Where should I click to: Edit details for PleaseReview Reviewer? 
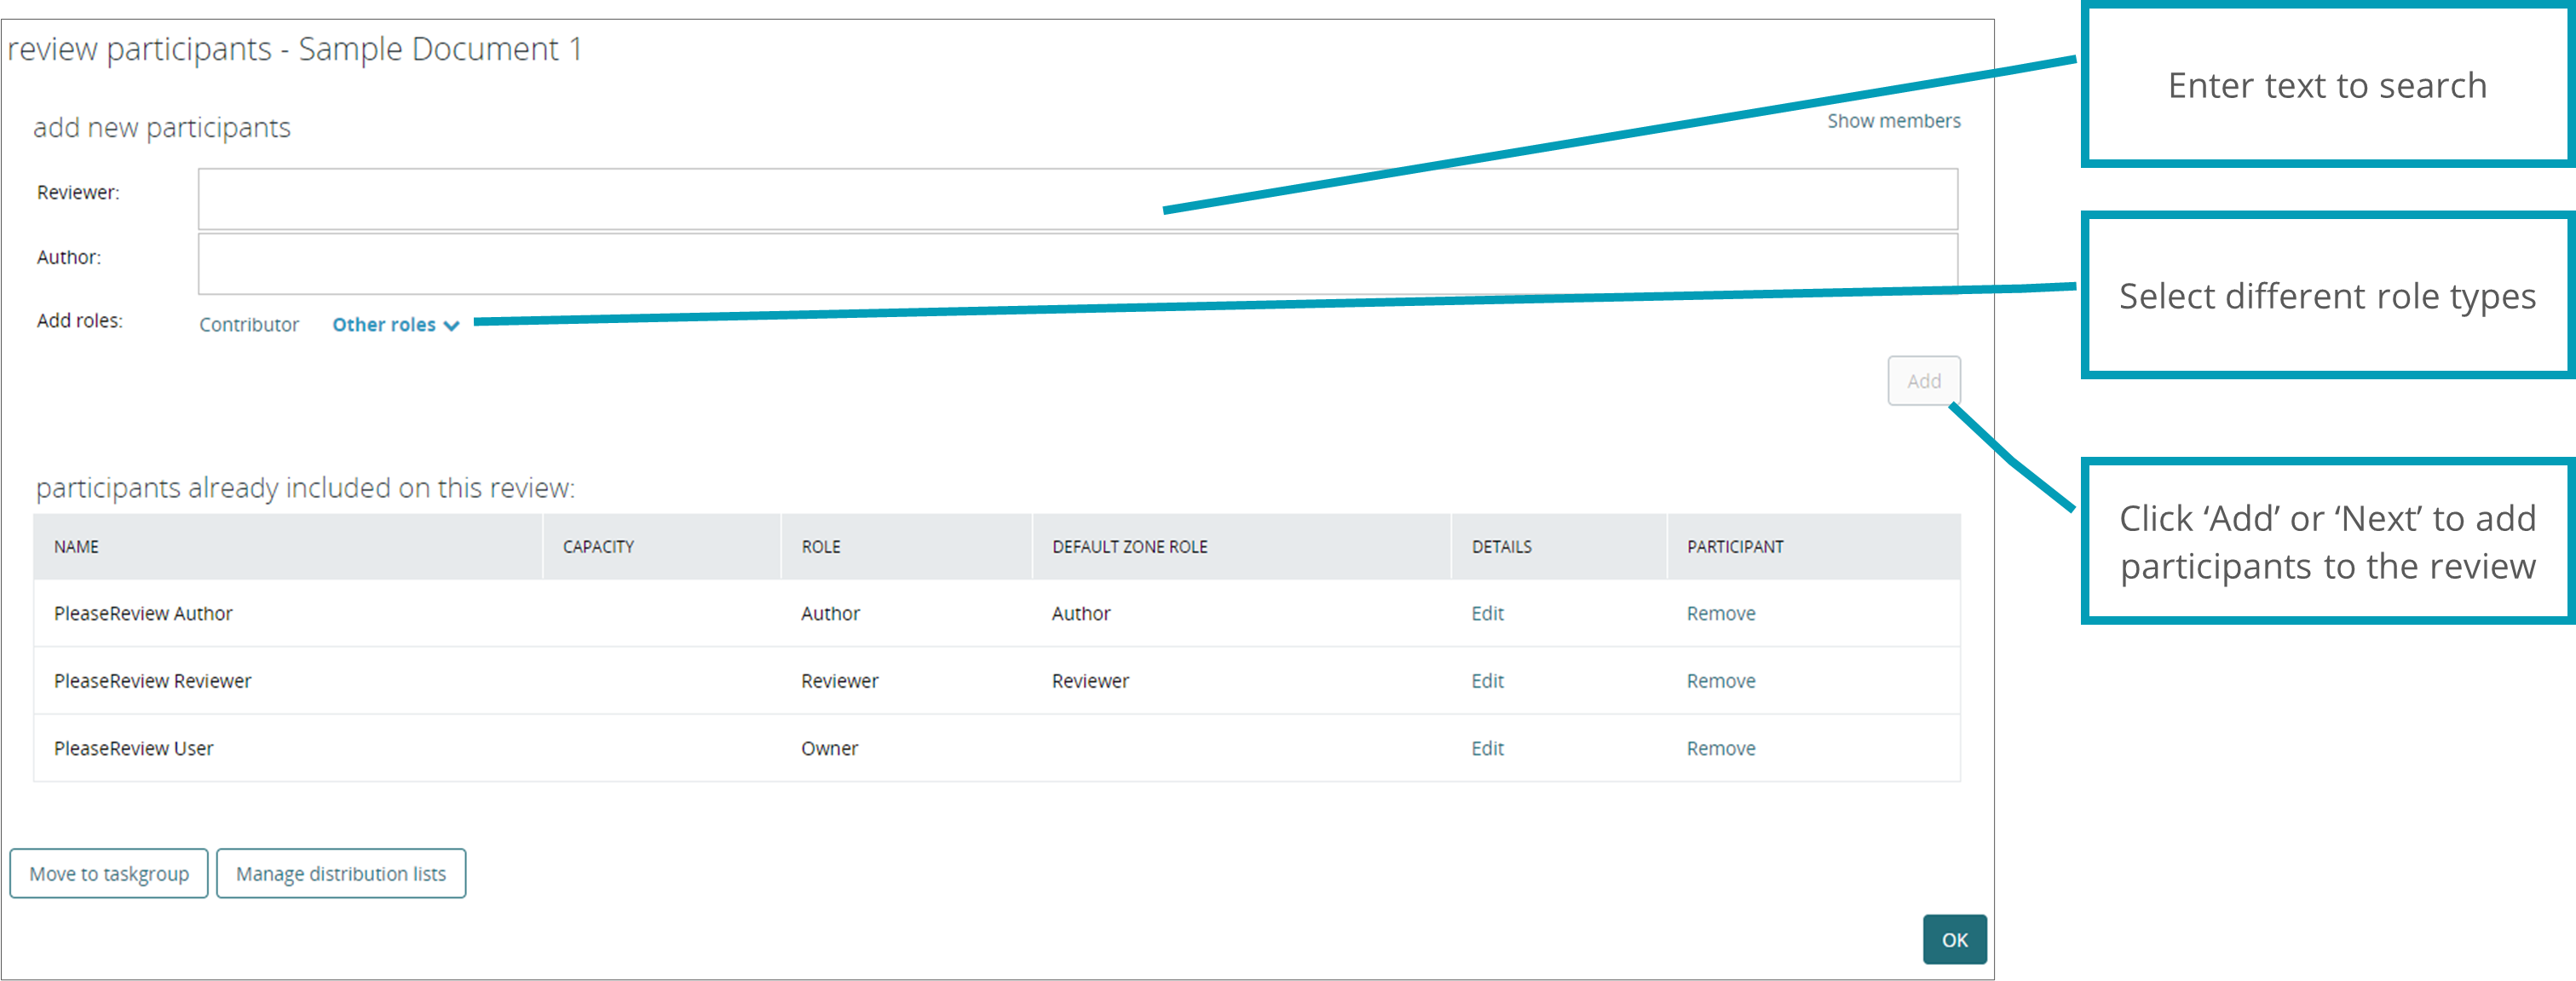click(1487, 681)
